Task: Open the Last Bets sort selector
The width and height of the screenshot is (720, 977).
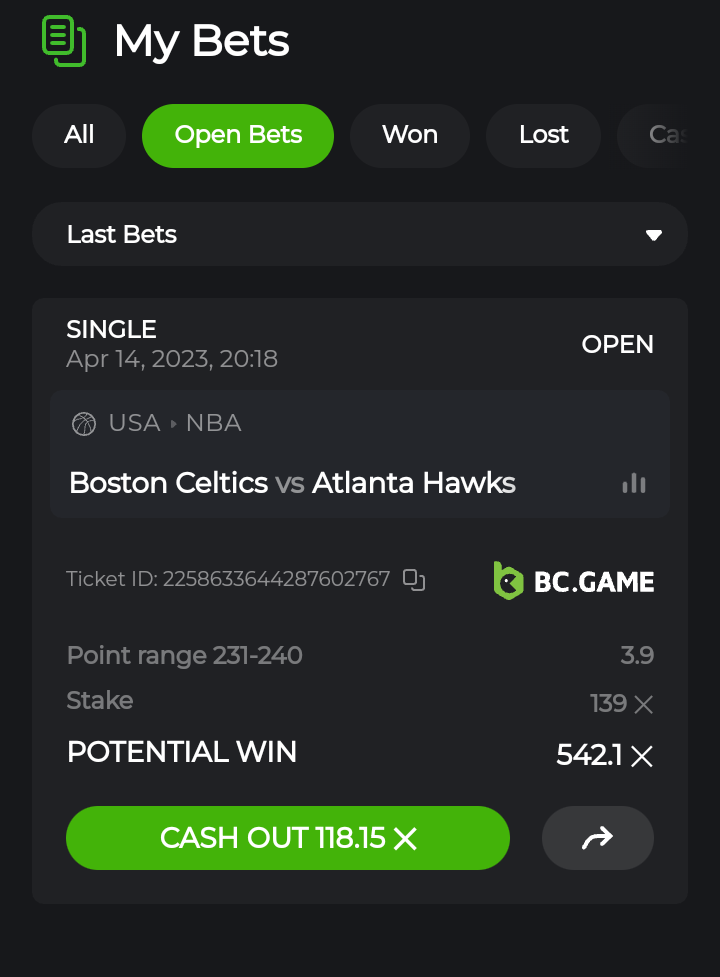Action: [360, 235]
